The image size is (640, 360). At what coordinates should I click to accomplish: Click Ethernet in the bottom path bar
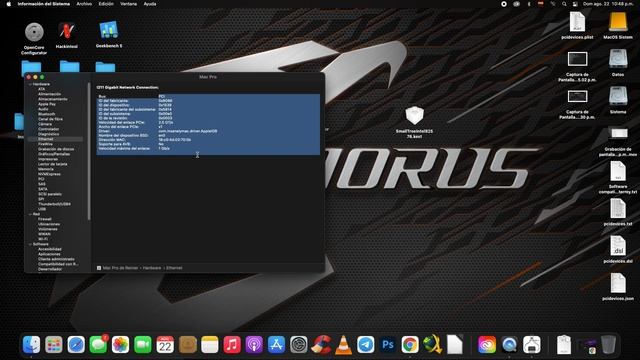coord(174,268)
